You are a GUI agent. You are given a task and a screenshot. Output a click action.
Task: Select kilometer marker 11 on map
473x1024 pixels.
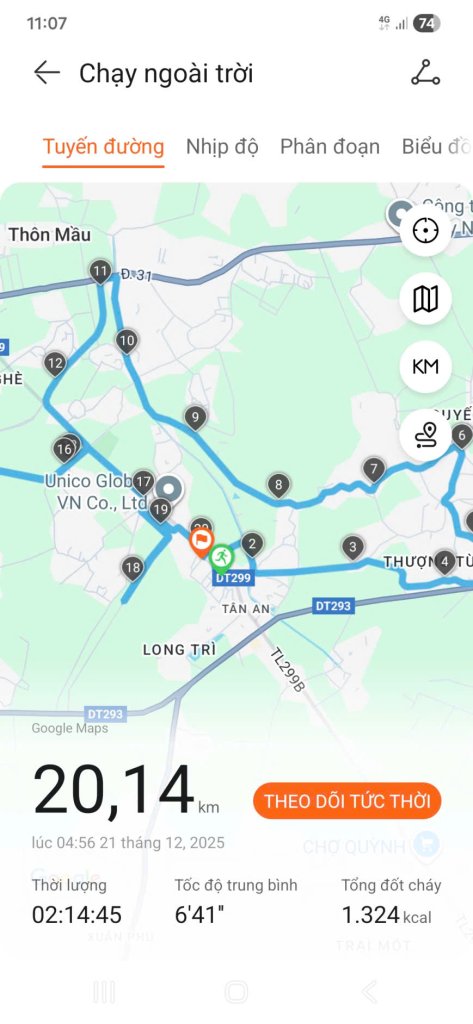point(100,272)
